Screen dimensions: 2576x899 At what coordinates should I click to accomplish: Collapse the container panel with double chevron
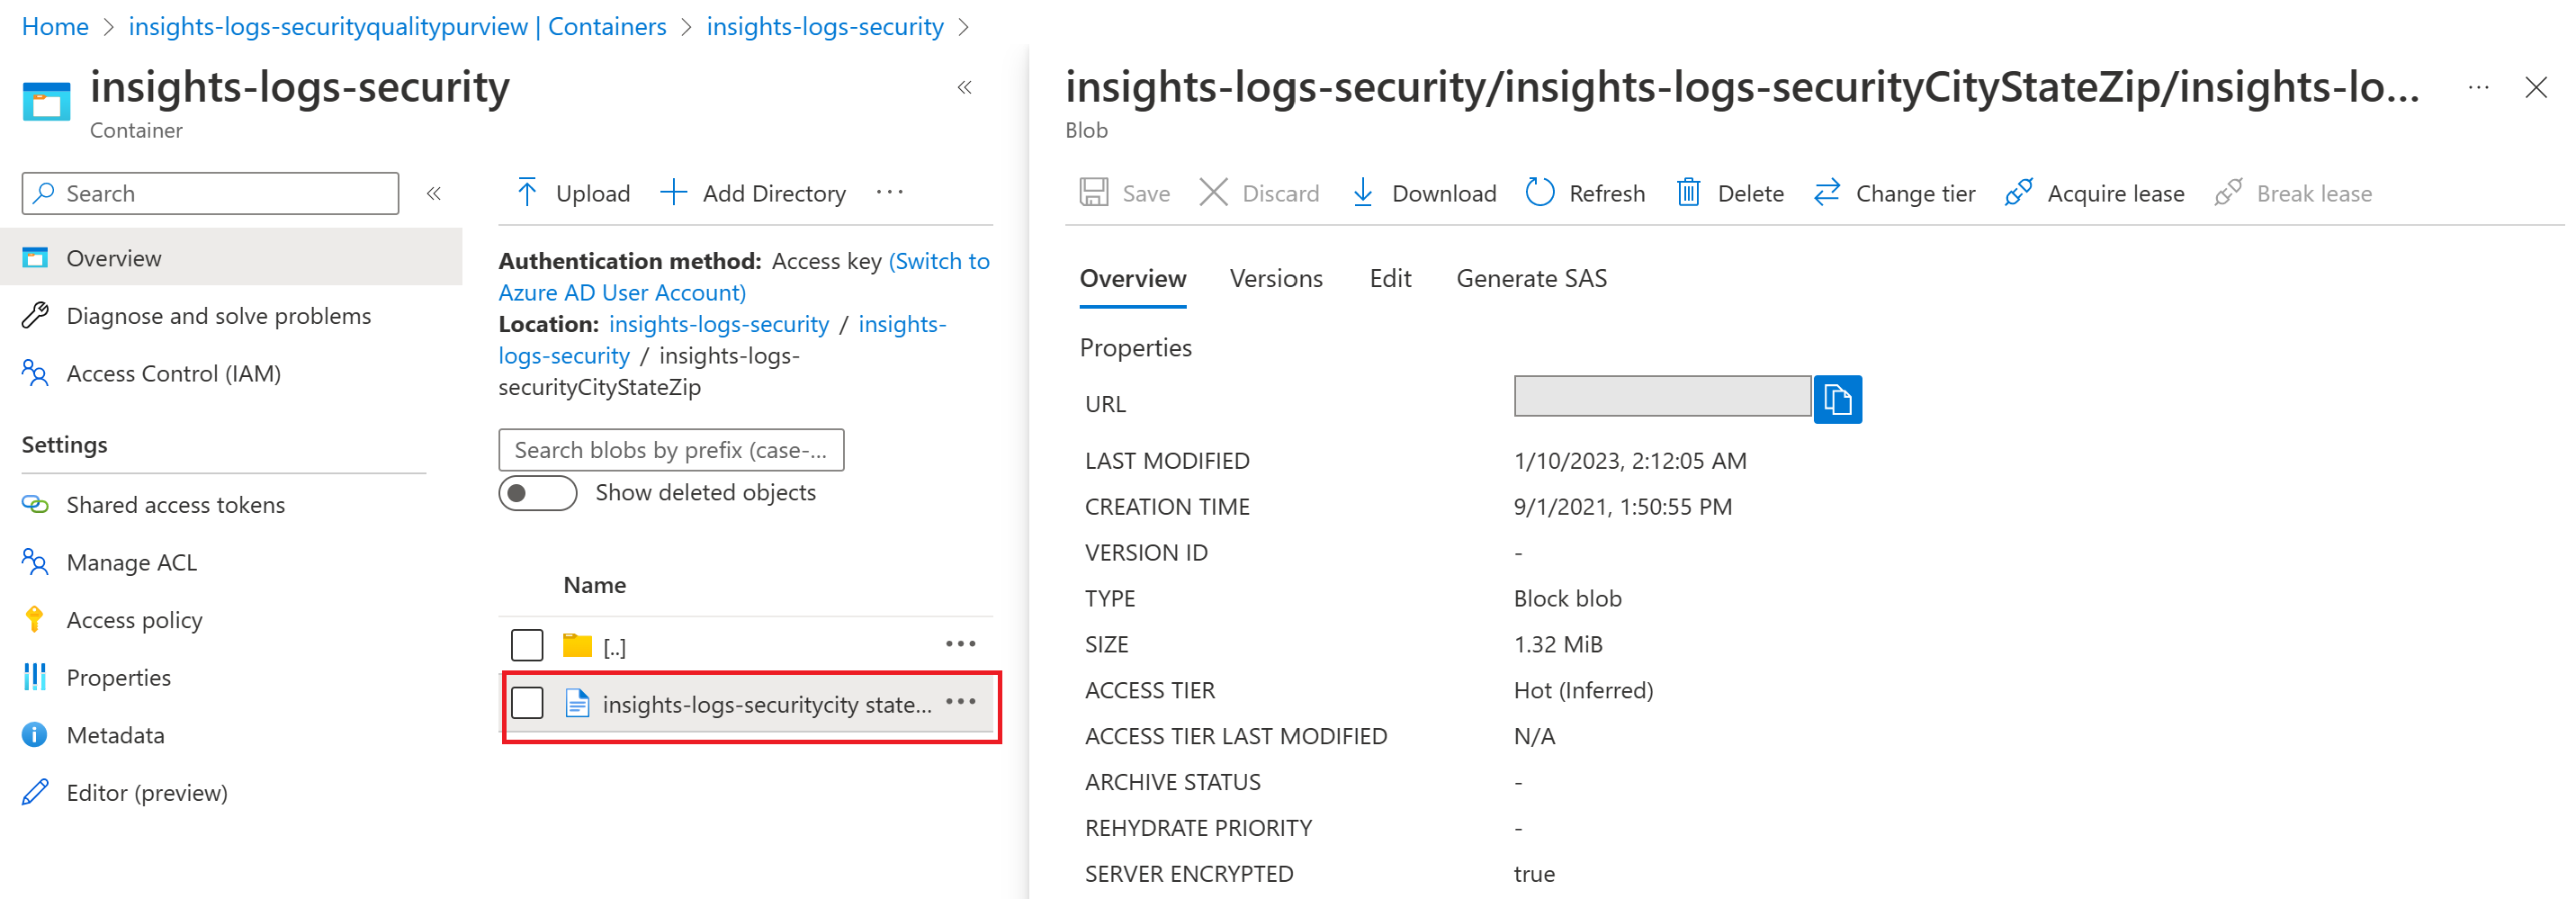pos(964,88)
